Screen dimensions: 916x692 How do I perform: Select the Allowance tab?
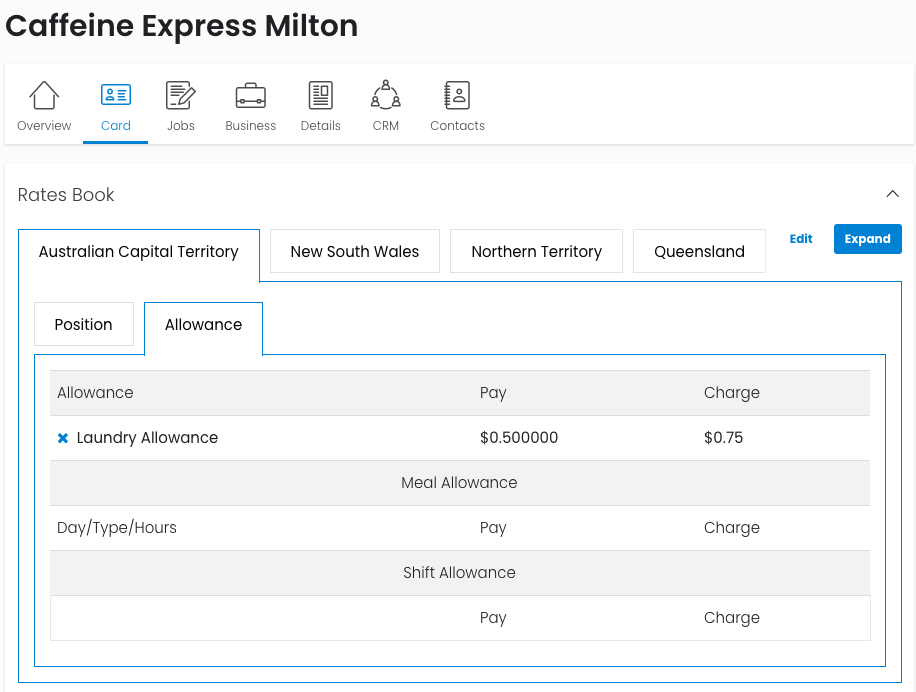pyautogui.click(x=203, y=325)
